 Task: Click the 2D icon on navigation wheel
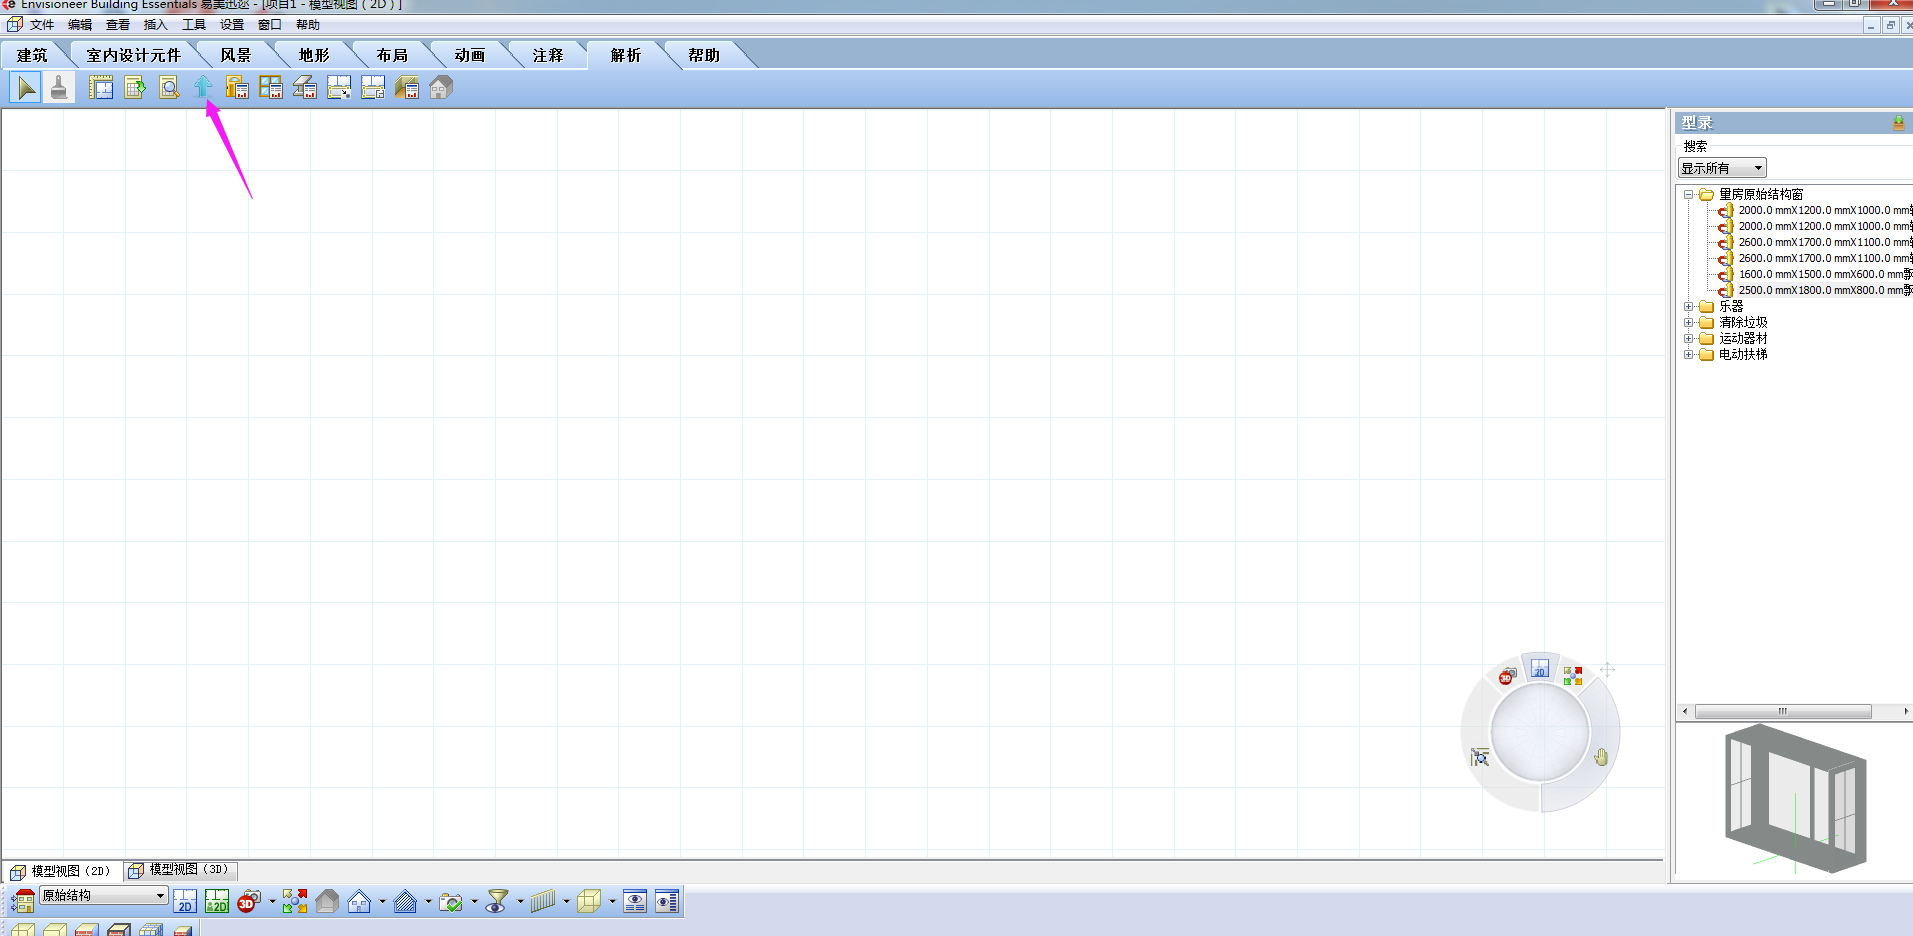coord(1540,669)
